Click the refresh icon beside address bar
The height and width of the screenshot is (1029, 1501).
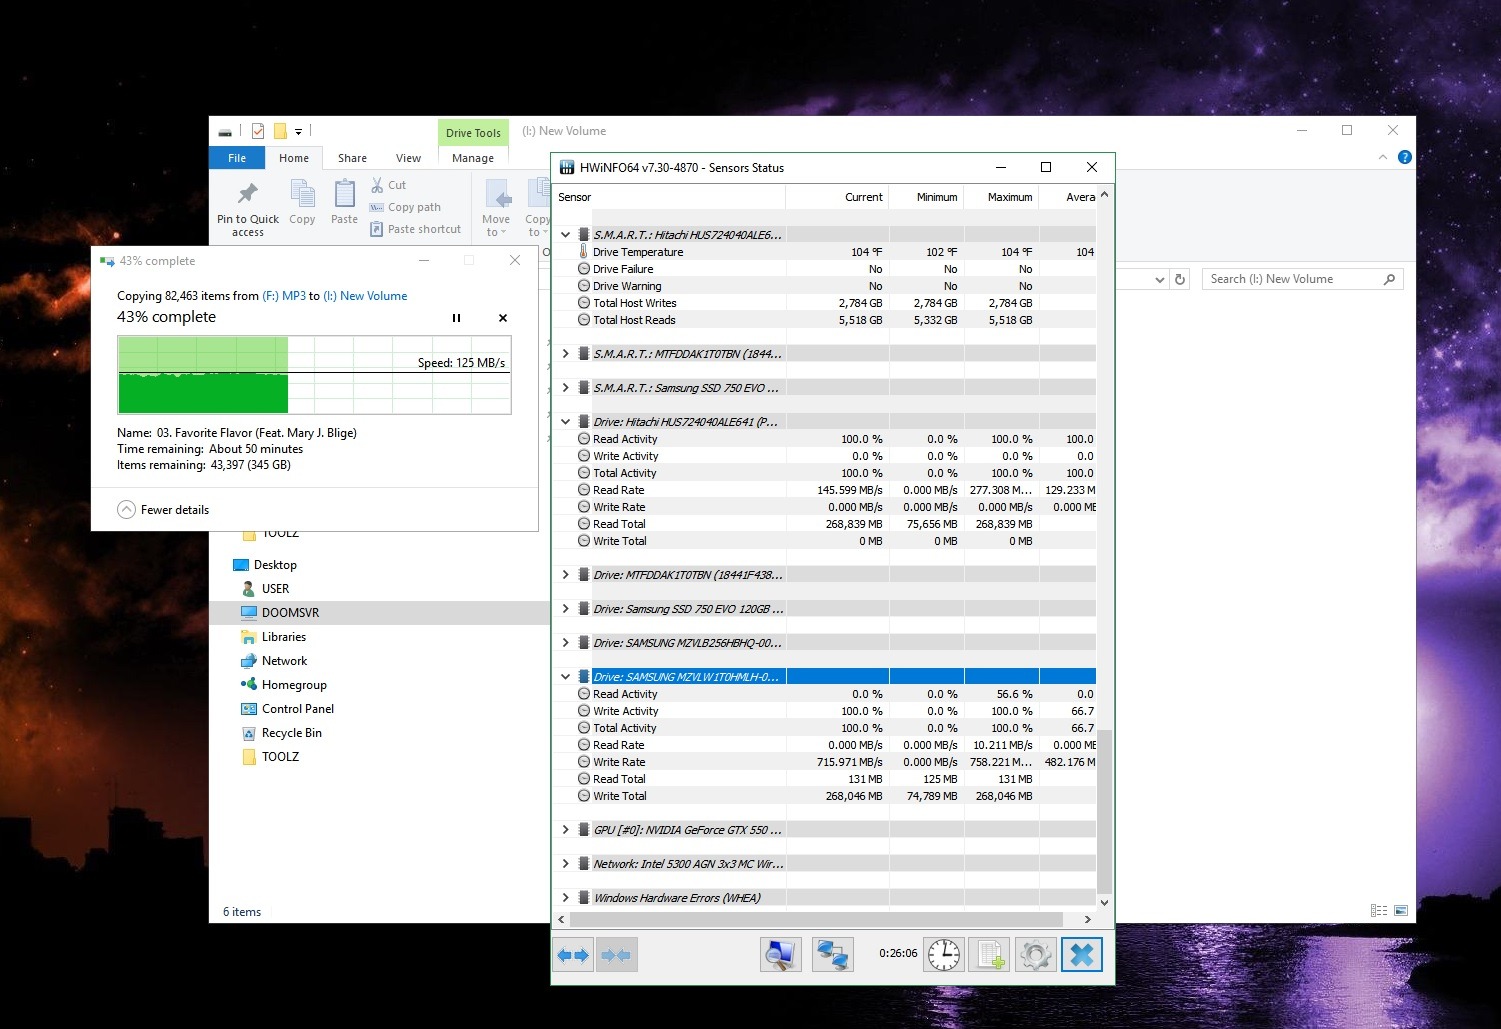click(x=1180, y=279)
